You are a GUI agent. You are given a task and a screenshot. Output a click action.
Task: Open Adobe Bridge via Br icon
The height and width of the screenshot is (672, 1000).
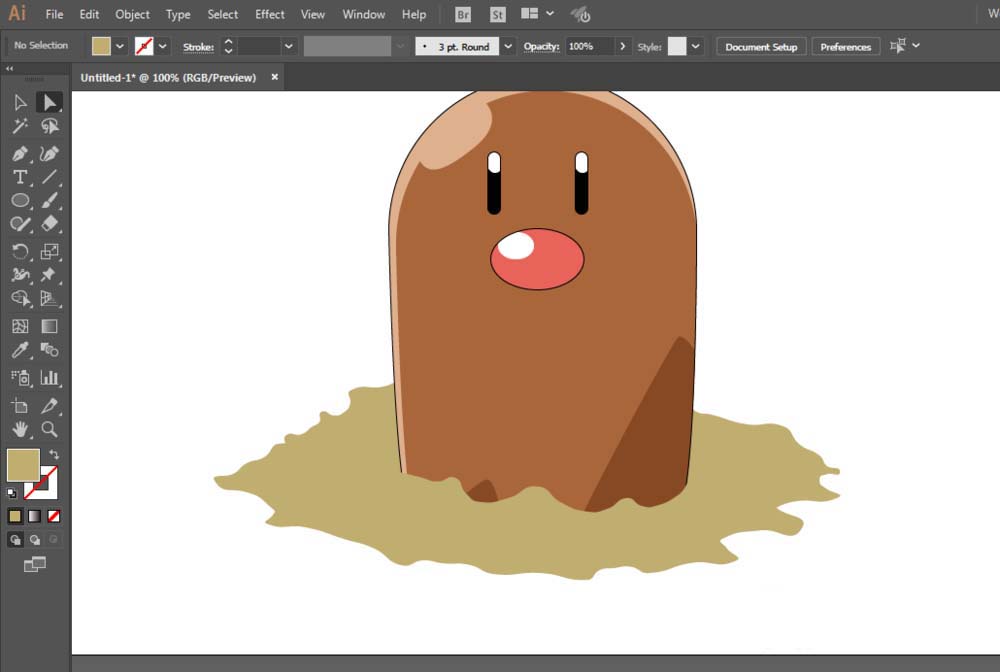coord(463,15)
